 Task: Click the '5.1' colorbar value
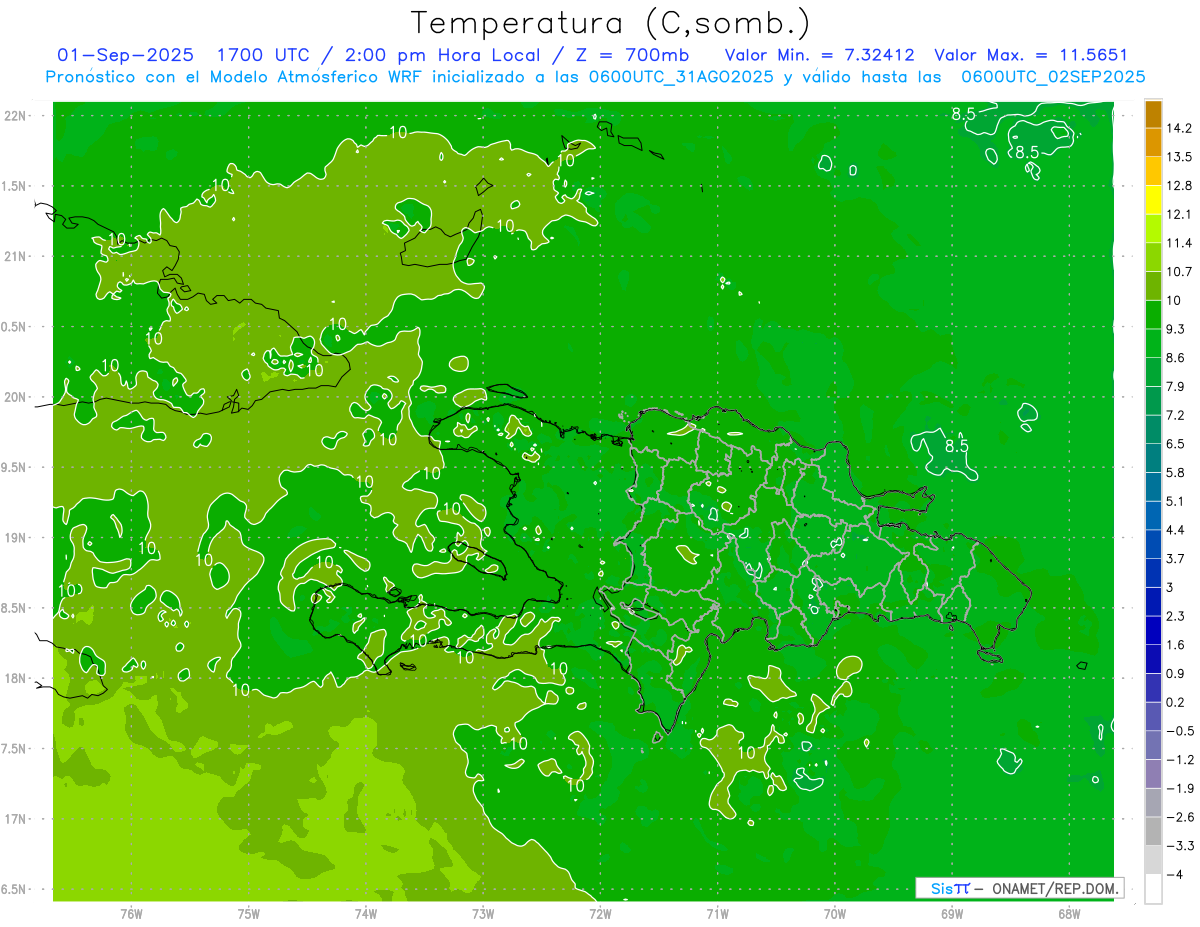tap(1176, 501)
